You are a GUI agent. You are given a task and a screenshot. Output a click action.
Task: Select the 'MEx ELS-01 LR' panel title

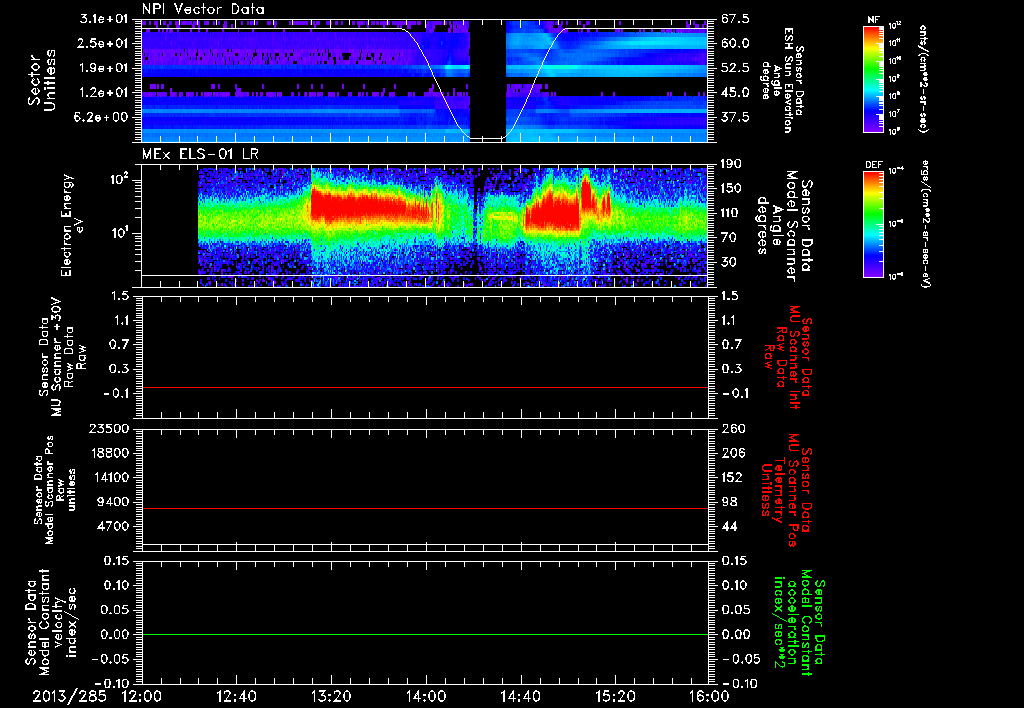click(199, 155)
